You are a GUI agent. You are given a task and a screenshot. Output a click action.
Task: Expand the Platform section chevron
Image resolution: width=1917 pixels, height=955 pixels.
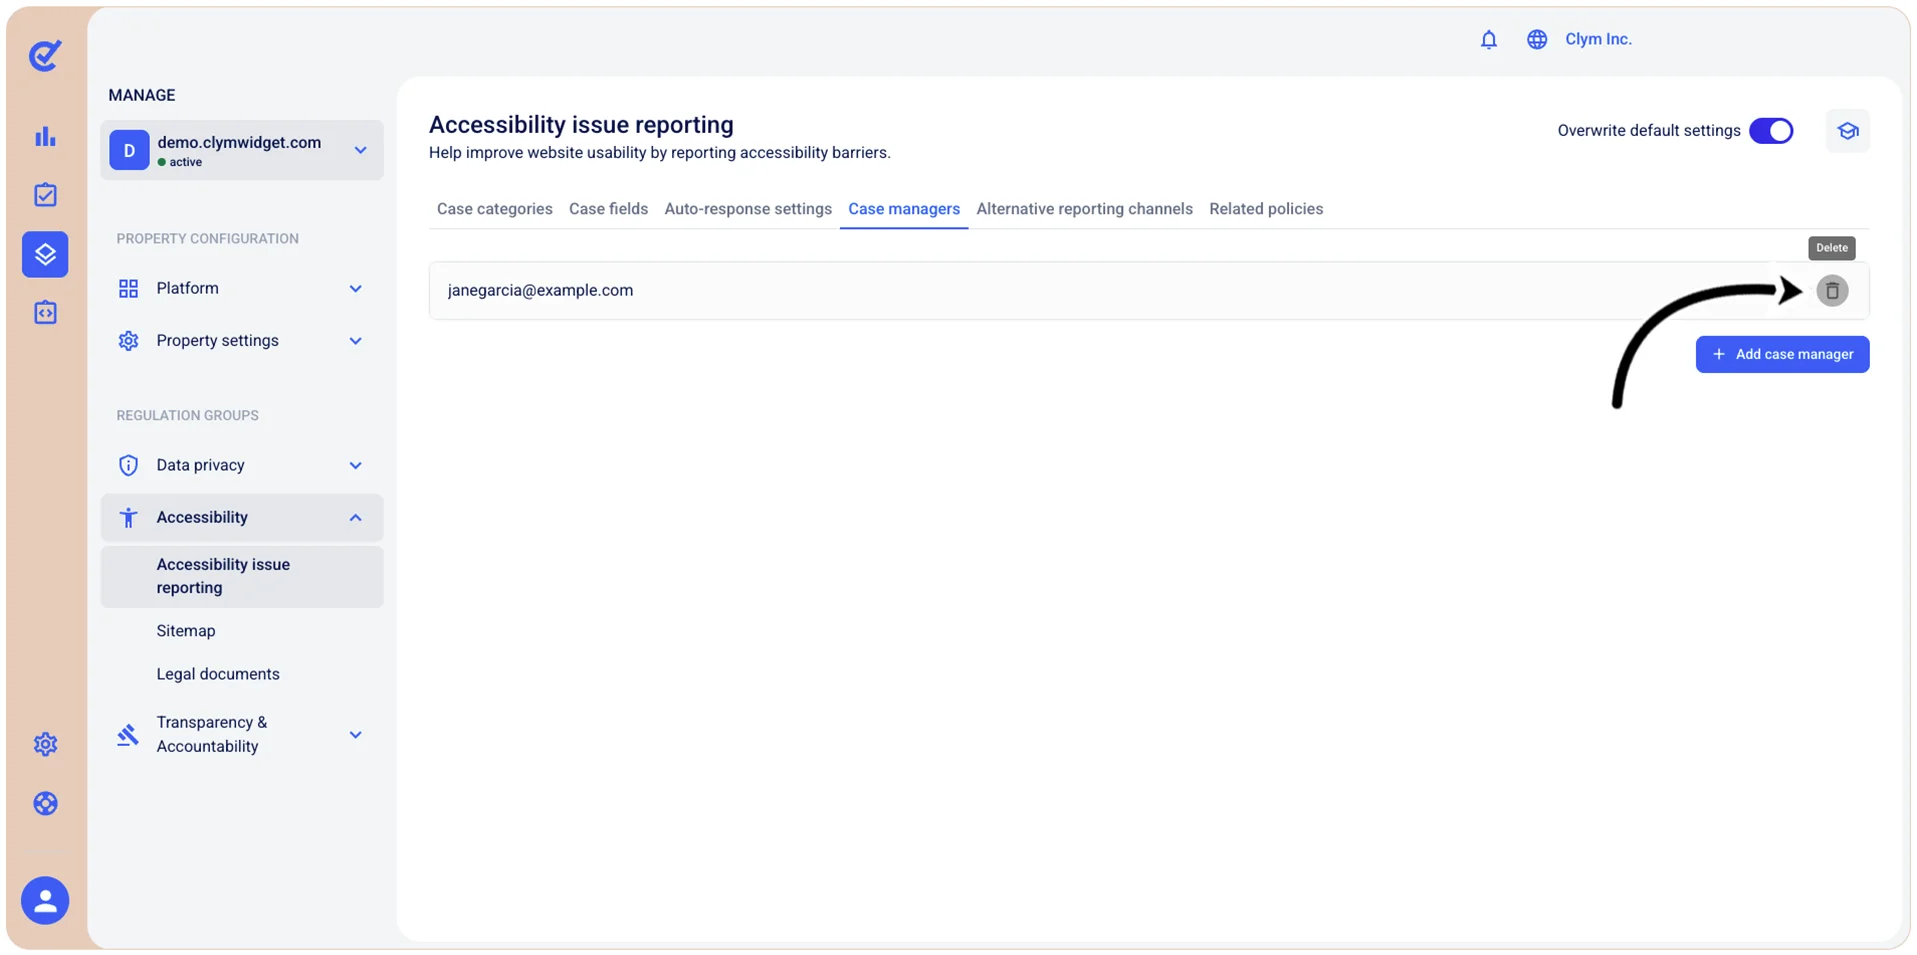[355, 289]
